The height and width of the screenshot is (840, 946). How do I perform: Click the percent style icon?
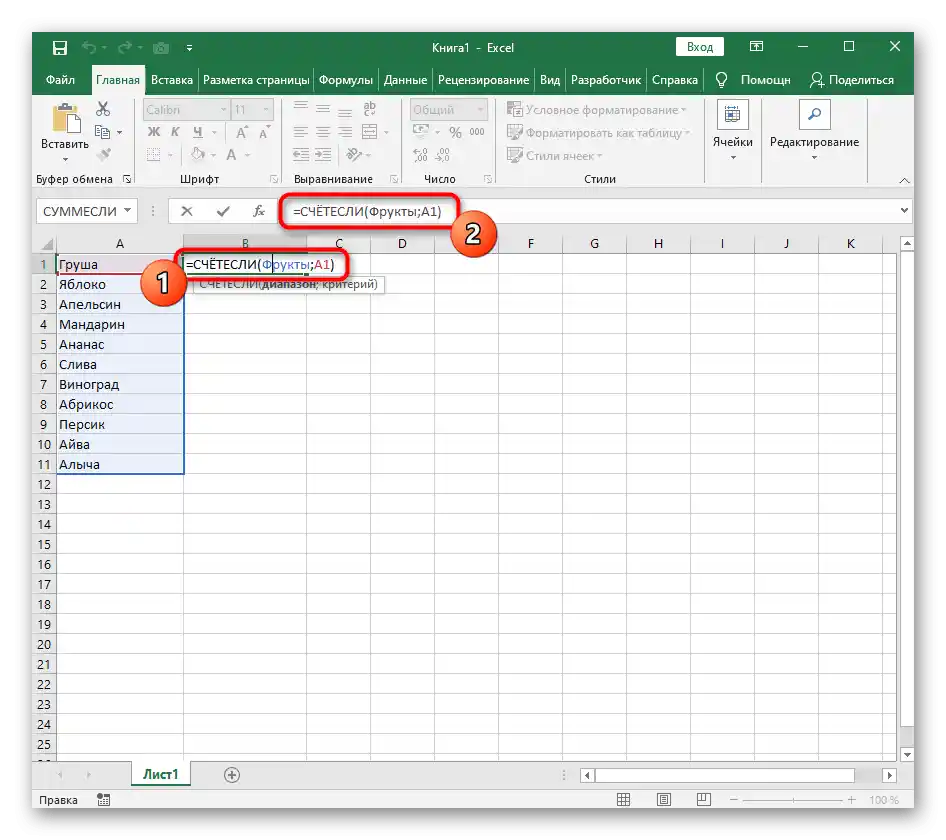click(456, 132)
